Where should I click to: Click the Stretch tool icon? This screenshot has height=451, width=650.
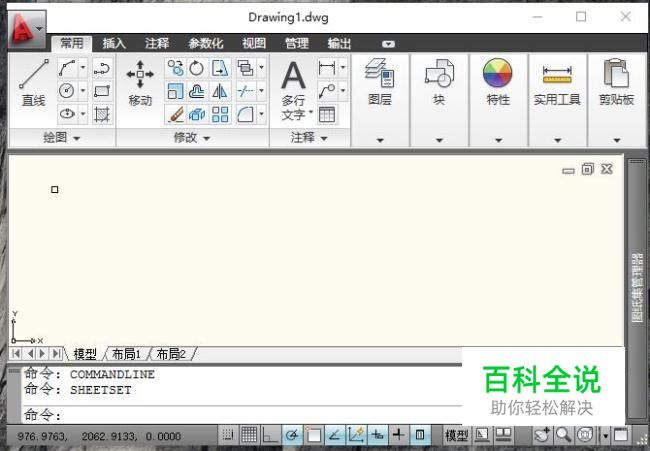pyautogui.click(x=220, y=68)
